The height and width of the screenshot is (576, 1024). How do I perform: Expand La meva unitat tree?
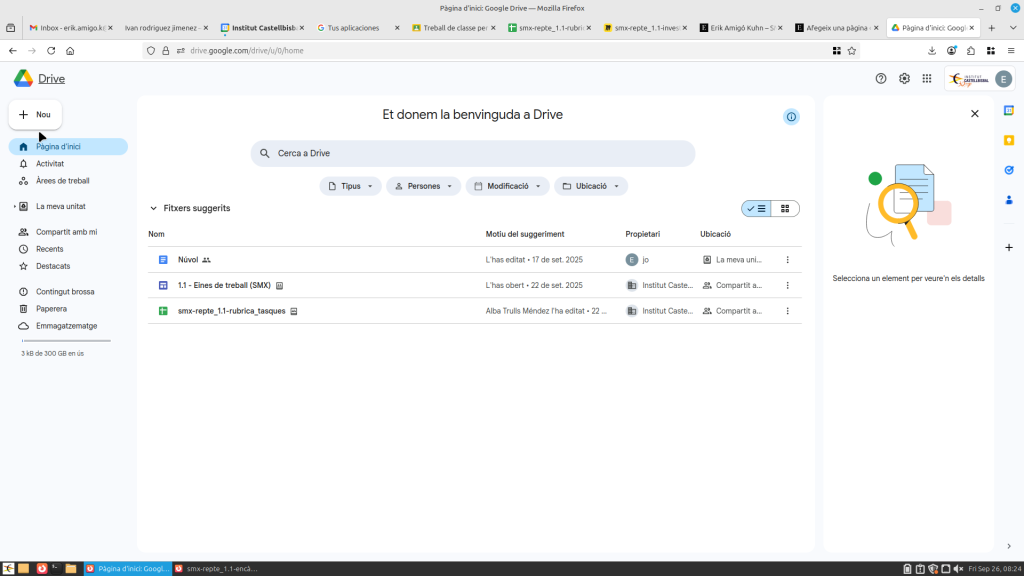pos(14,207)
